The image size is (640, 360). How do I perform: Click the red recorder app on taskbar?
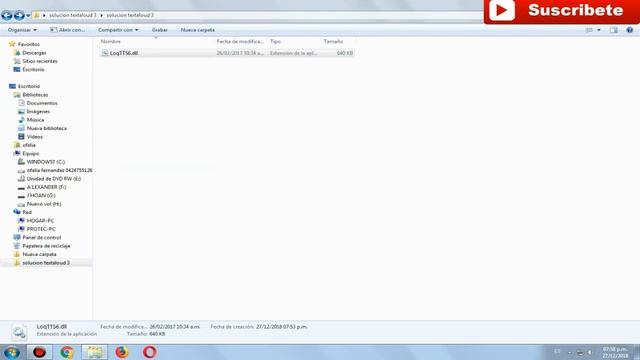coord(39,352)
